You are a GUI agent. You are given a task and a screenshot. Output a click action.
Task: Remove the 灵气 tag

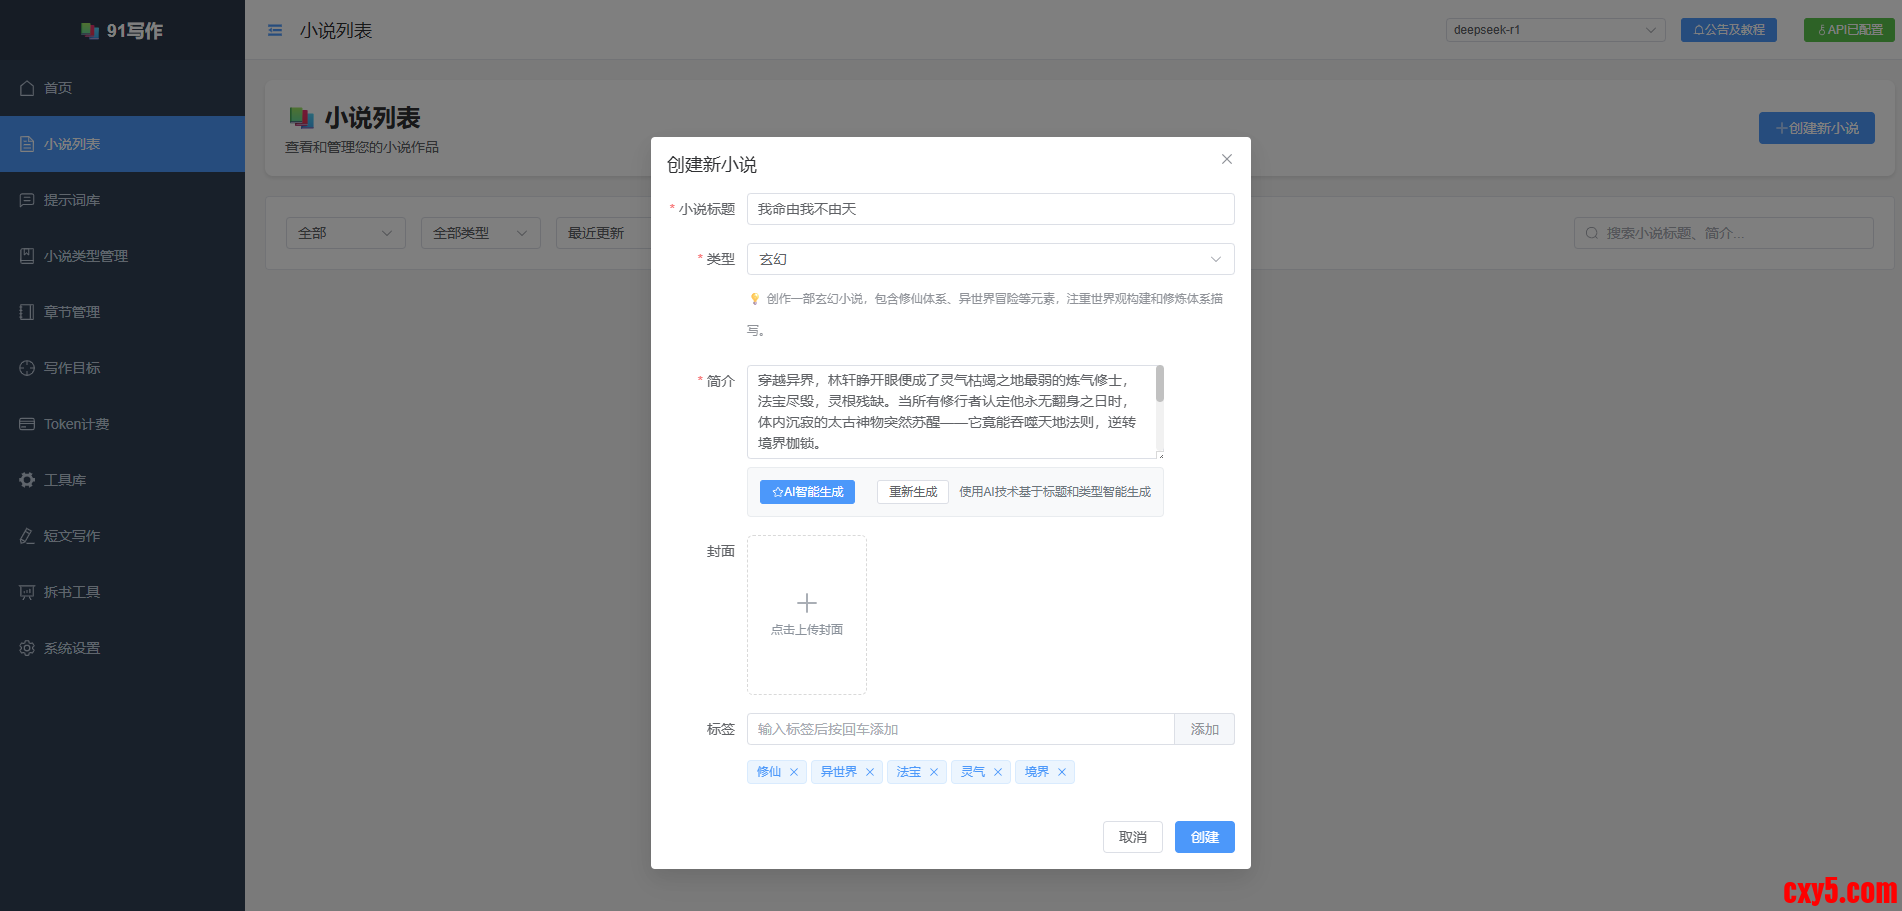point(998,772)
